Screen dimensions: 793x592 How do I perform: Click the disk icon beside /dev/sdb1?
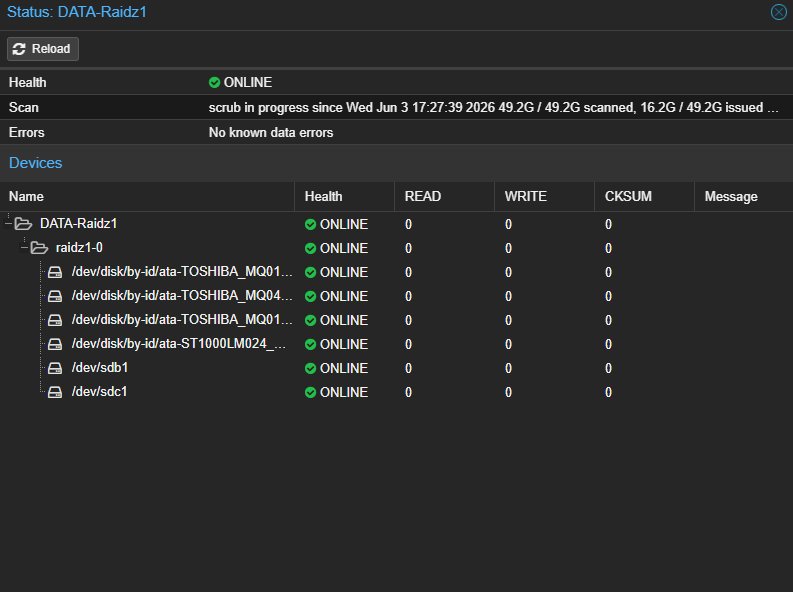pyautogui.click(x=55, y=368)
